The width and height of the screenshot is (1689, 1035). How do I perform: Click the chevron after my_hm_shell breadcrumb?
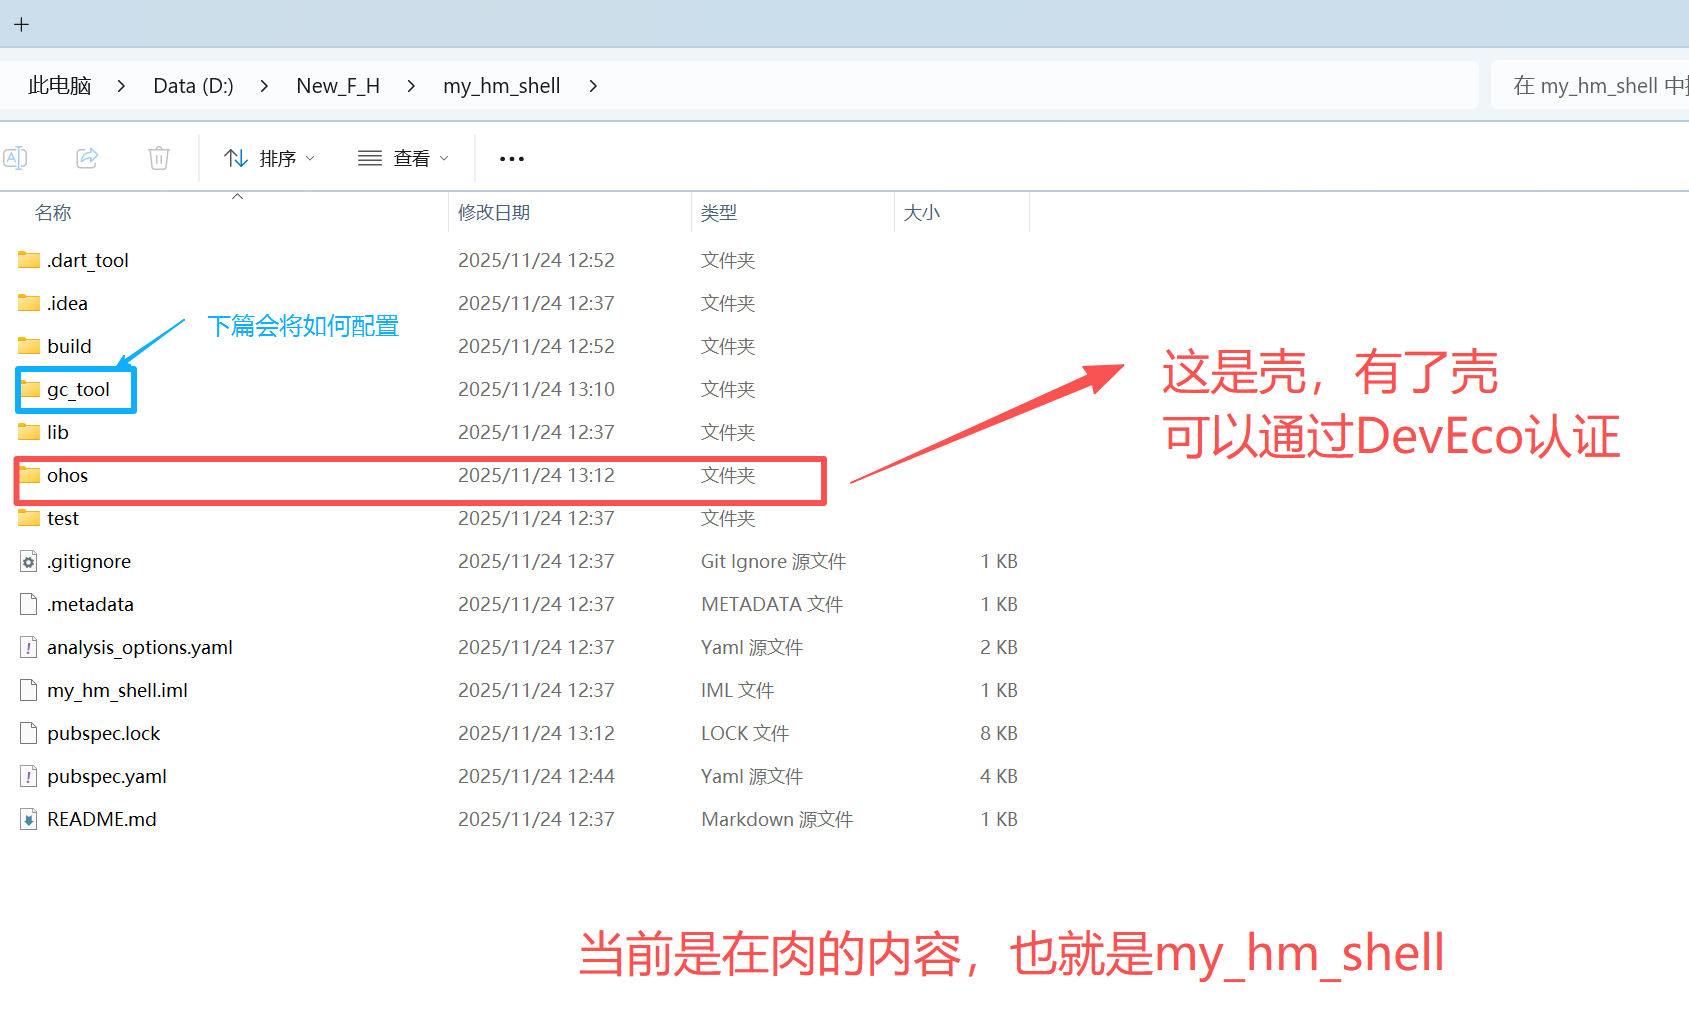tap(593, 86)
